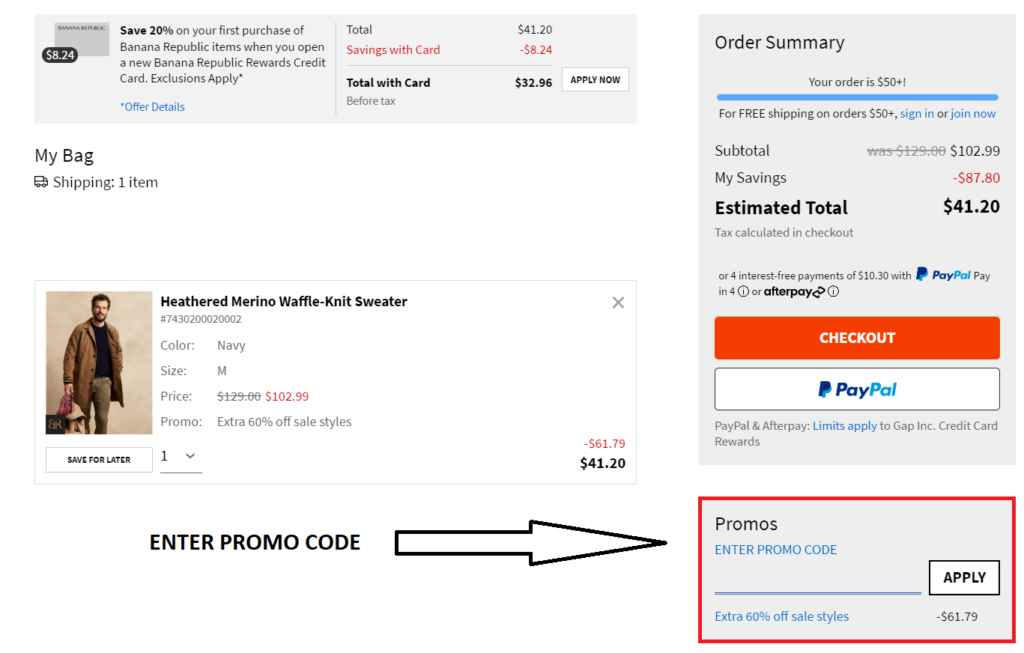Viewport: 1024px width, 653px height.
Task: Check out with the PayPal button
Action: pos(857,388)
